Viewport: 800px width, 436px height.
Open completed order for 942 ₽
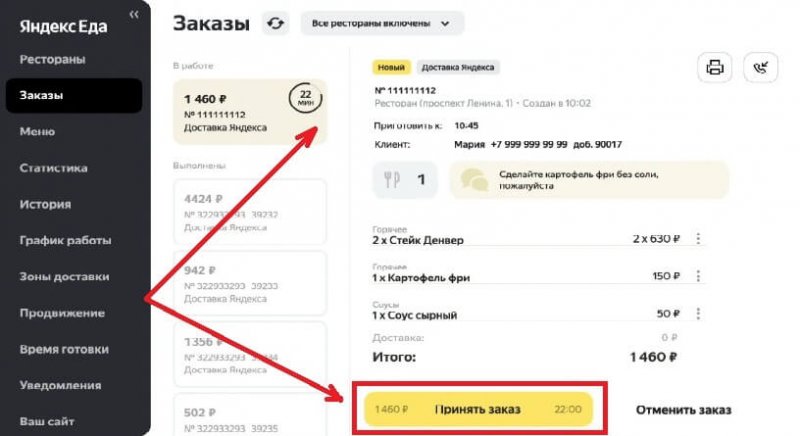[x=249, y=284]
